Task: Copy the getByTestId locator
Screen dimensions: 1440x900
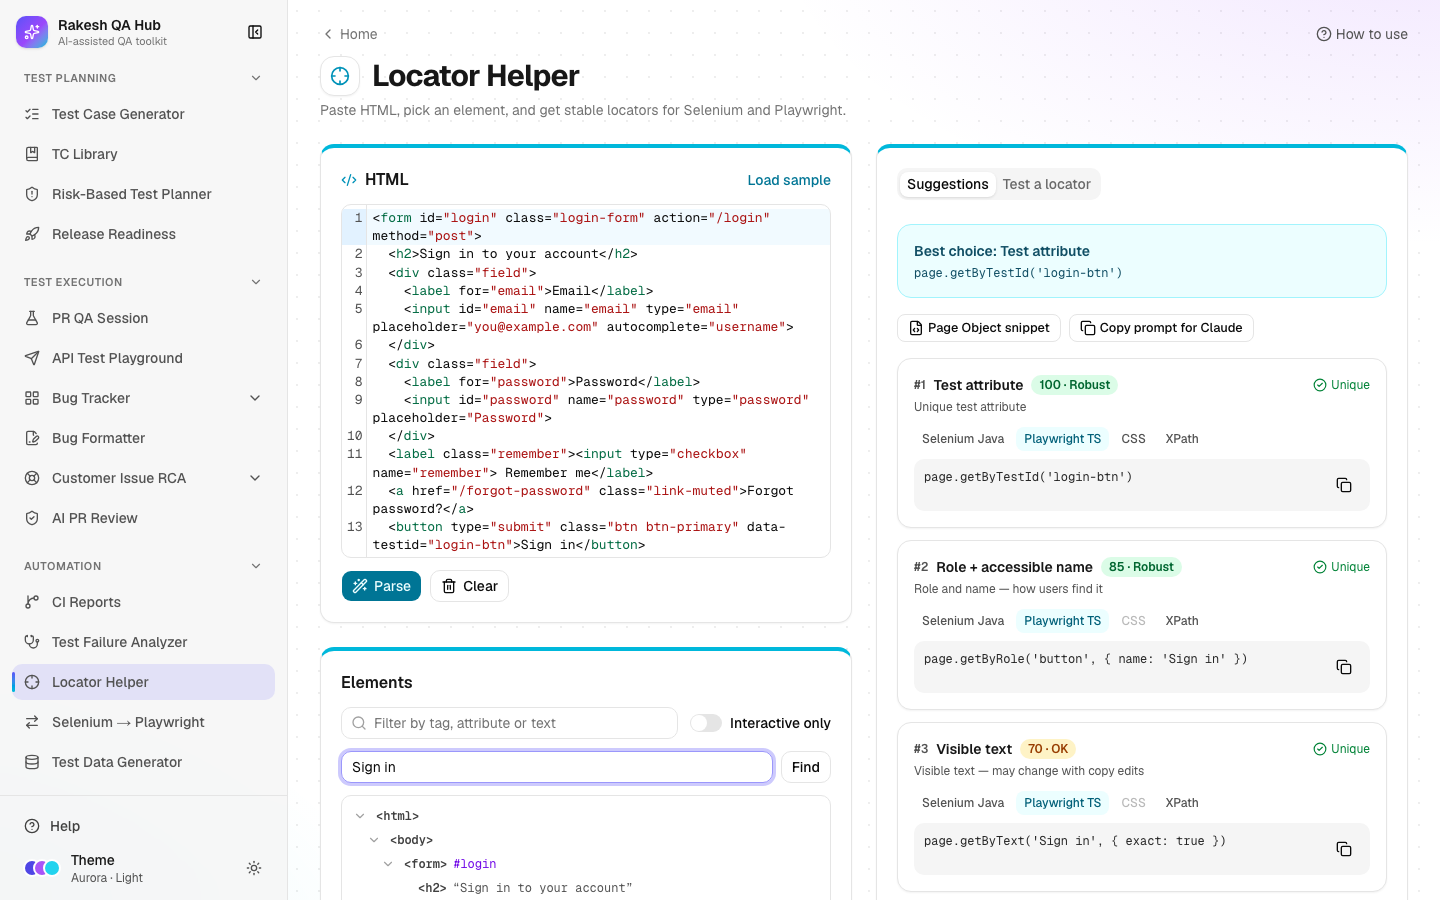Action: pos(1344,485)
